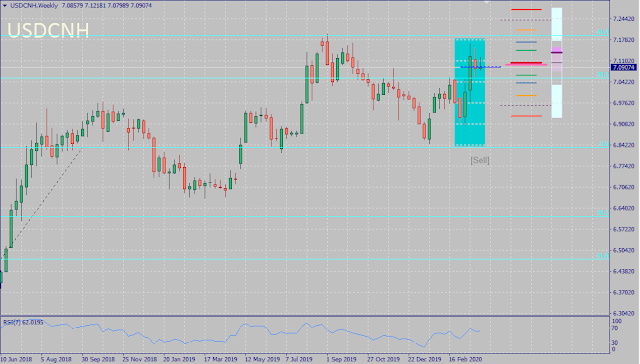Screen dimensions: 640x364
Task: Select the -61.8 Fibonacci level label
Action: coord(602,32)
